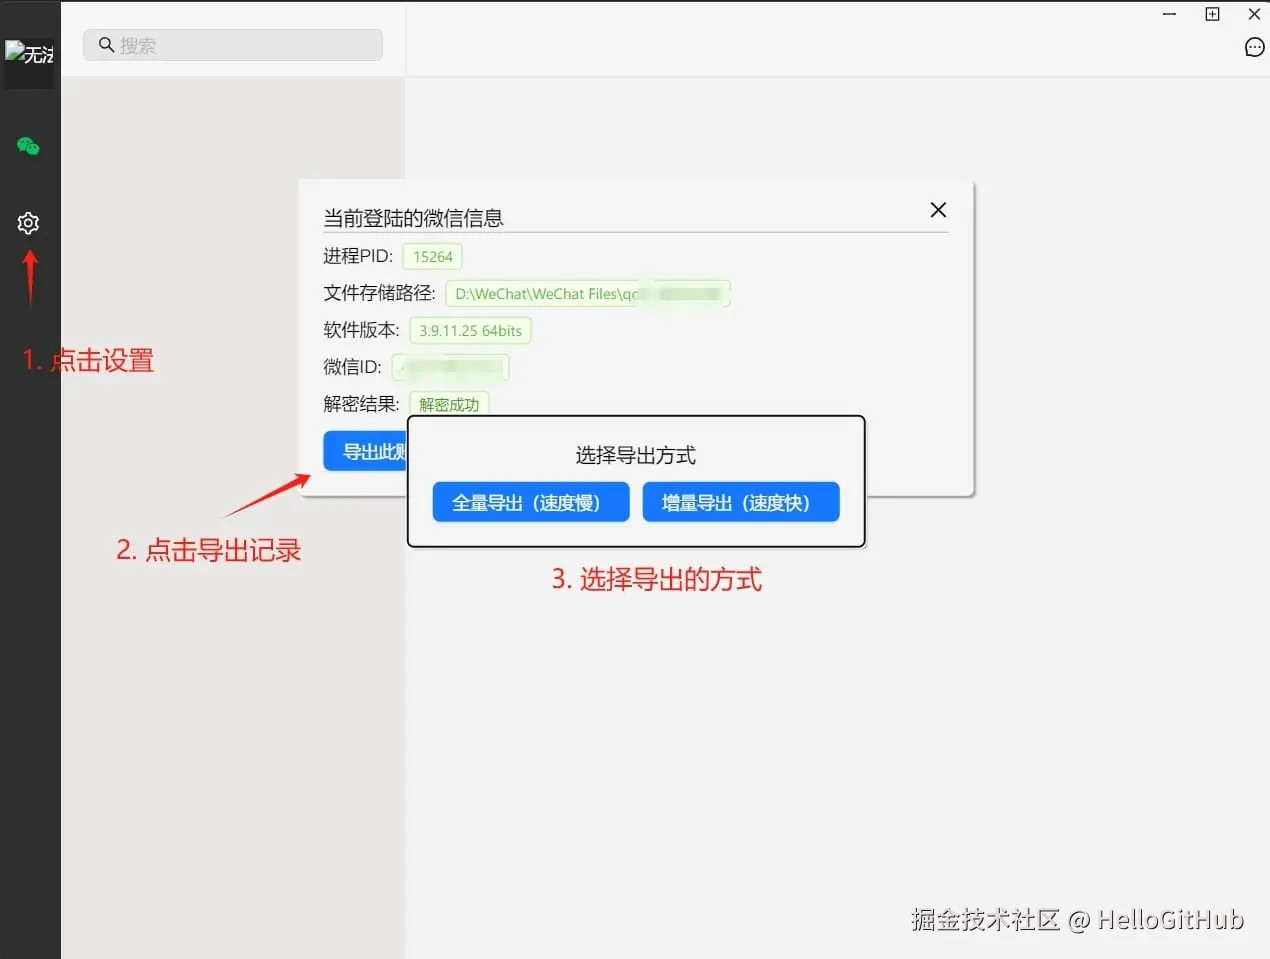Click the 当前登陆的微信信息 dialog title
The height and width of the screenshot is (959, 1270).
(x=413, y=218)
